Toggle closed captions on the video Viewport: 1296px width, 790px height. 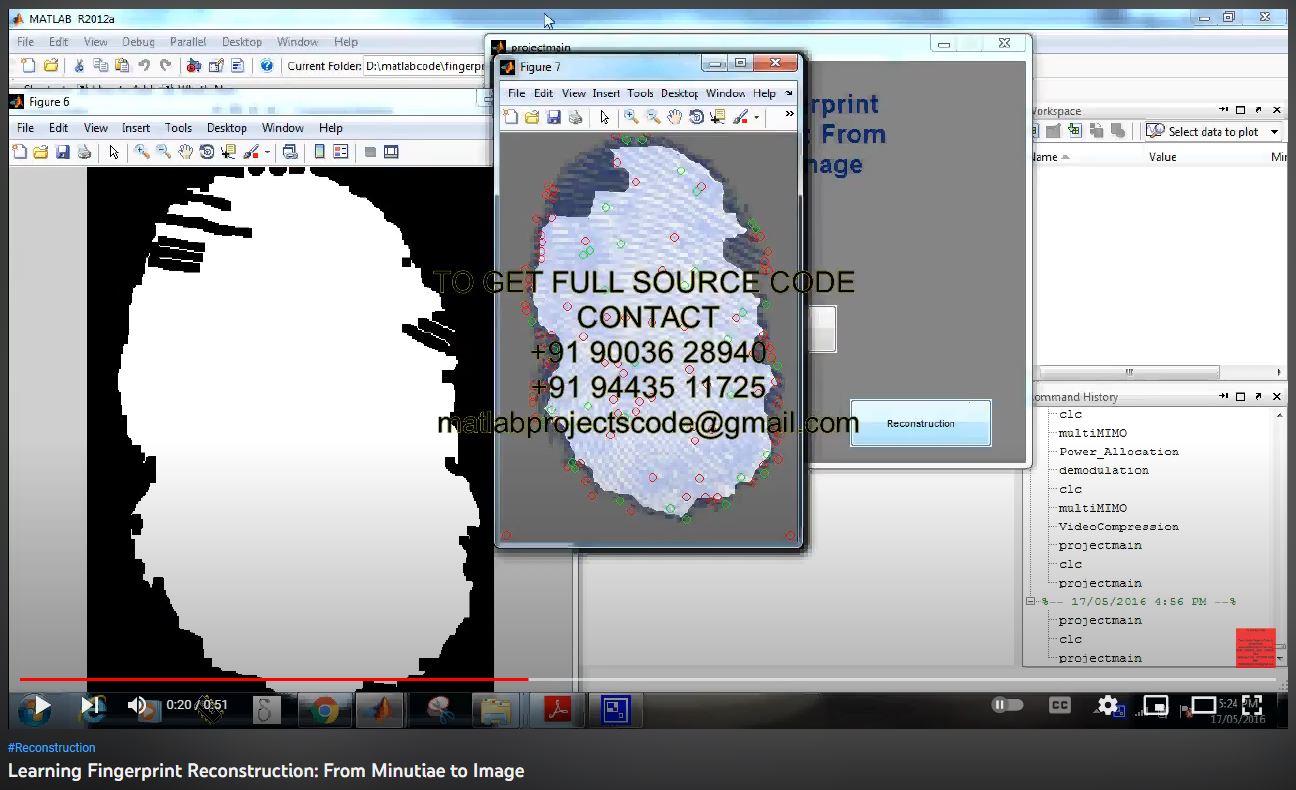coord(1059,705)
